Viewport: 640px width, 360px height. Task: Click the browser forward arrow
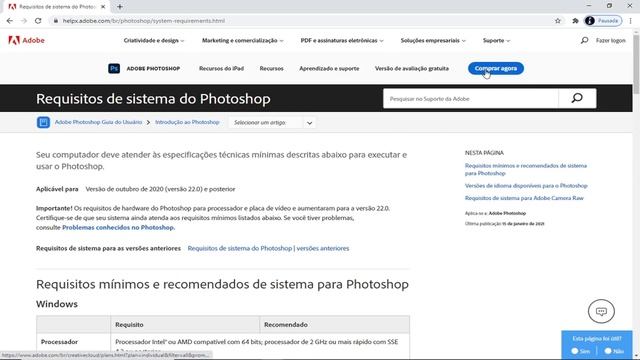pyautogui.click(x=24, y=21)
